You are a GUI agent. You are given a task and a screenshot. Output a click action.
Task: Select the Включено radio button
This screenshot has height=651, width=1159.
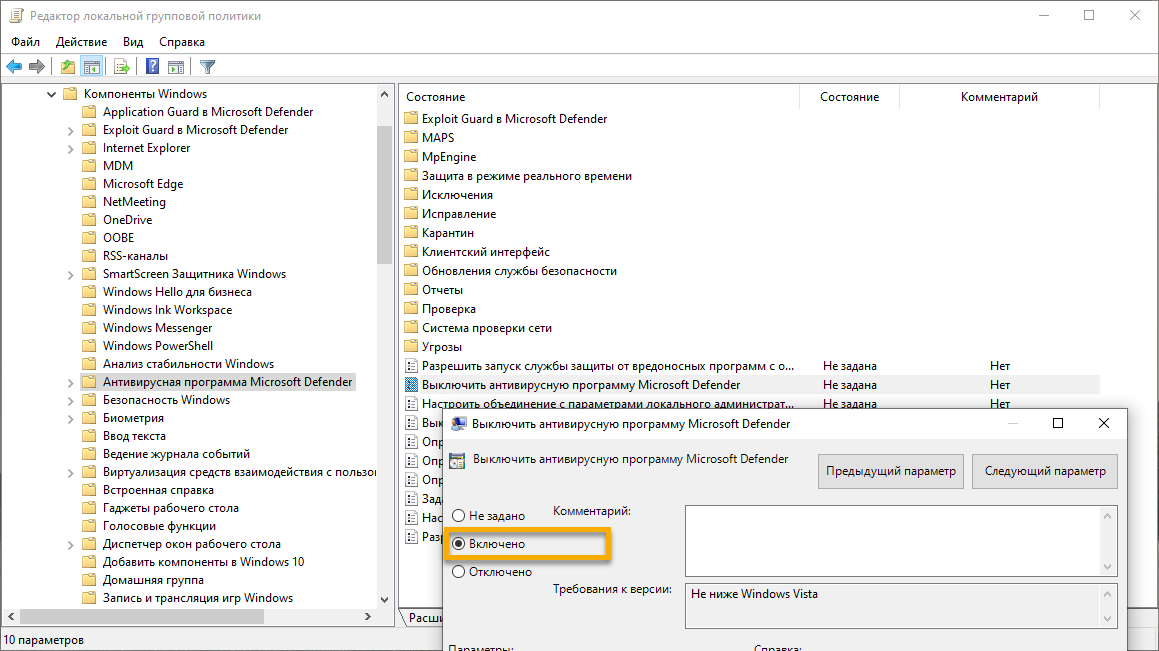(458, 543)
